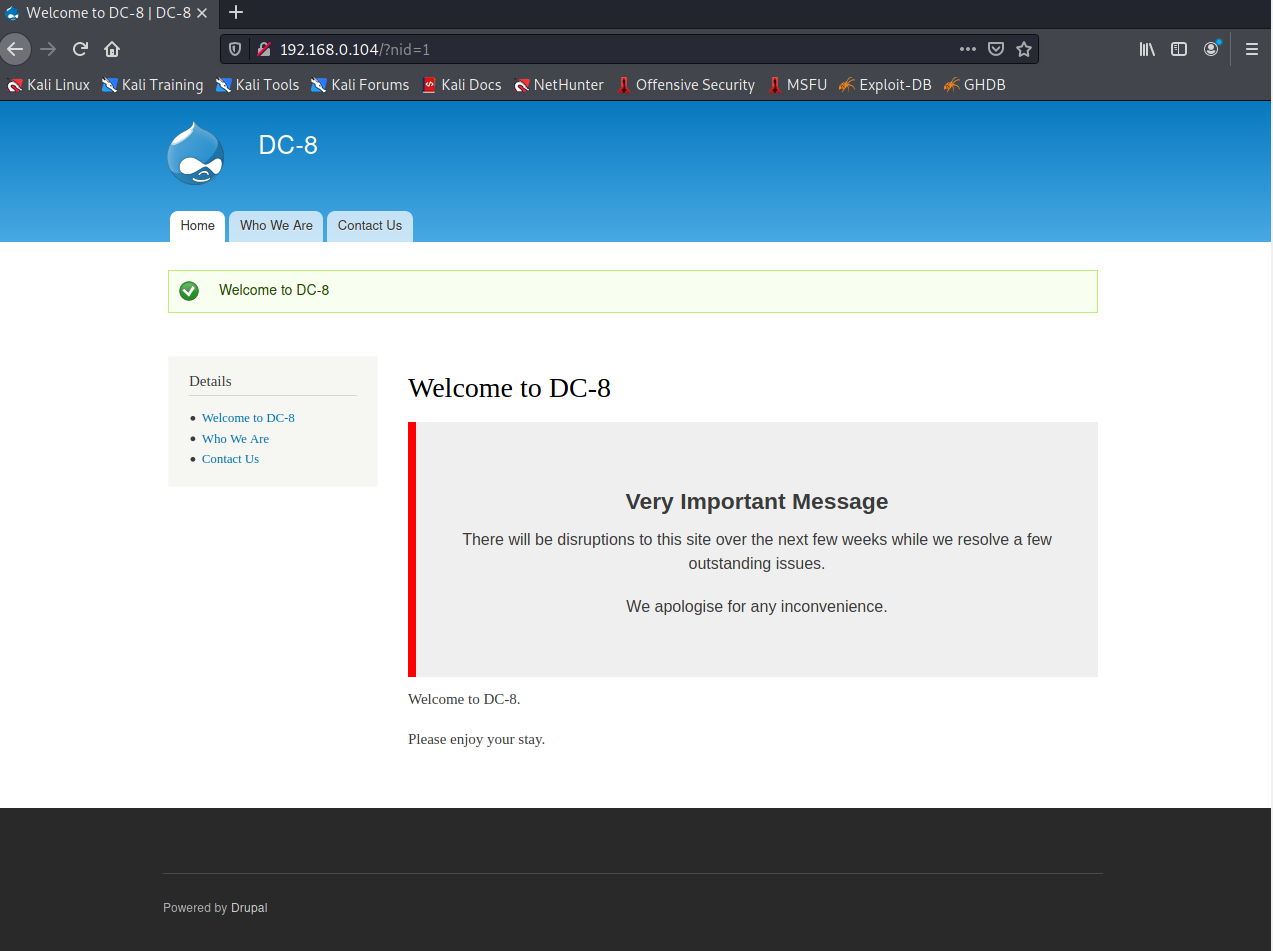Open Kali Linux bookmark
Viewport: 1273px width, 951px height.
49,85
